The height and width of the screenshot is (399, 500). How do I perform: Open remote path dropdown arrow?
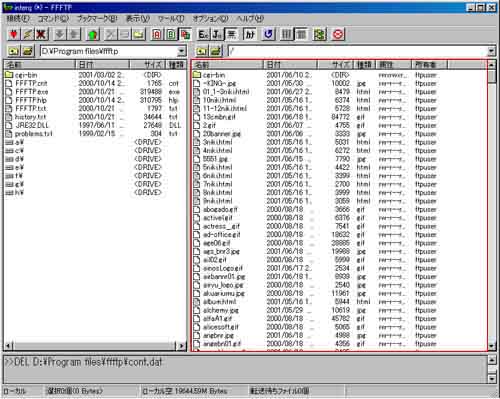tap(492, 51)
